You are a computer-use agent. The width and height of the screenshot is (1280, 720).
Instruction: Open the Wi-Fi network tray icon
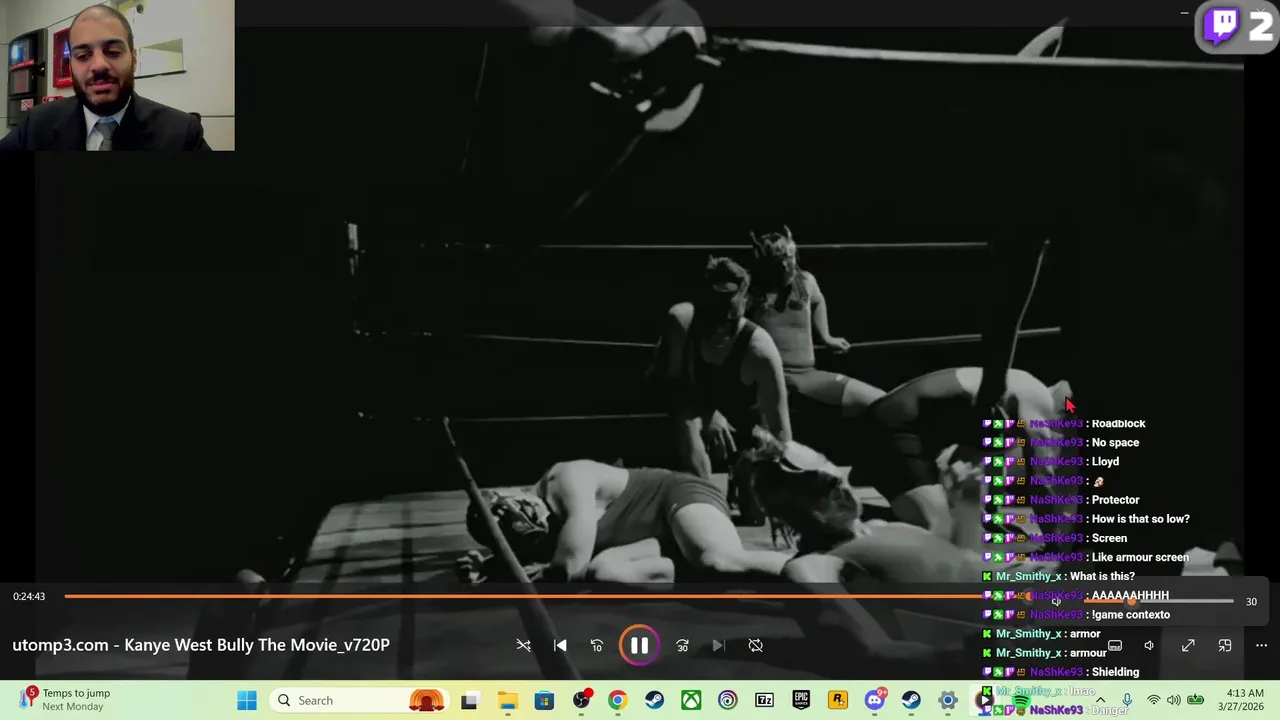pyautogui.click(x=1154, y=700)
